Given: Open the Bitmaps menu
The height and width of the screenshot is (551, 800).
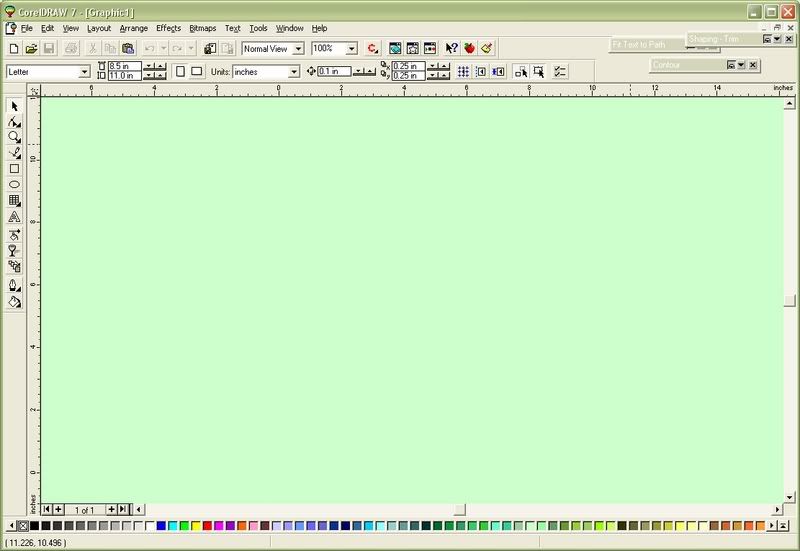Looking at the screenshot, I should tap(204, 28).
